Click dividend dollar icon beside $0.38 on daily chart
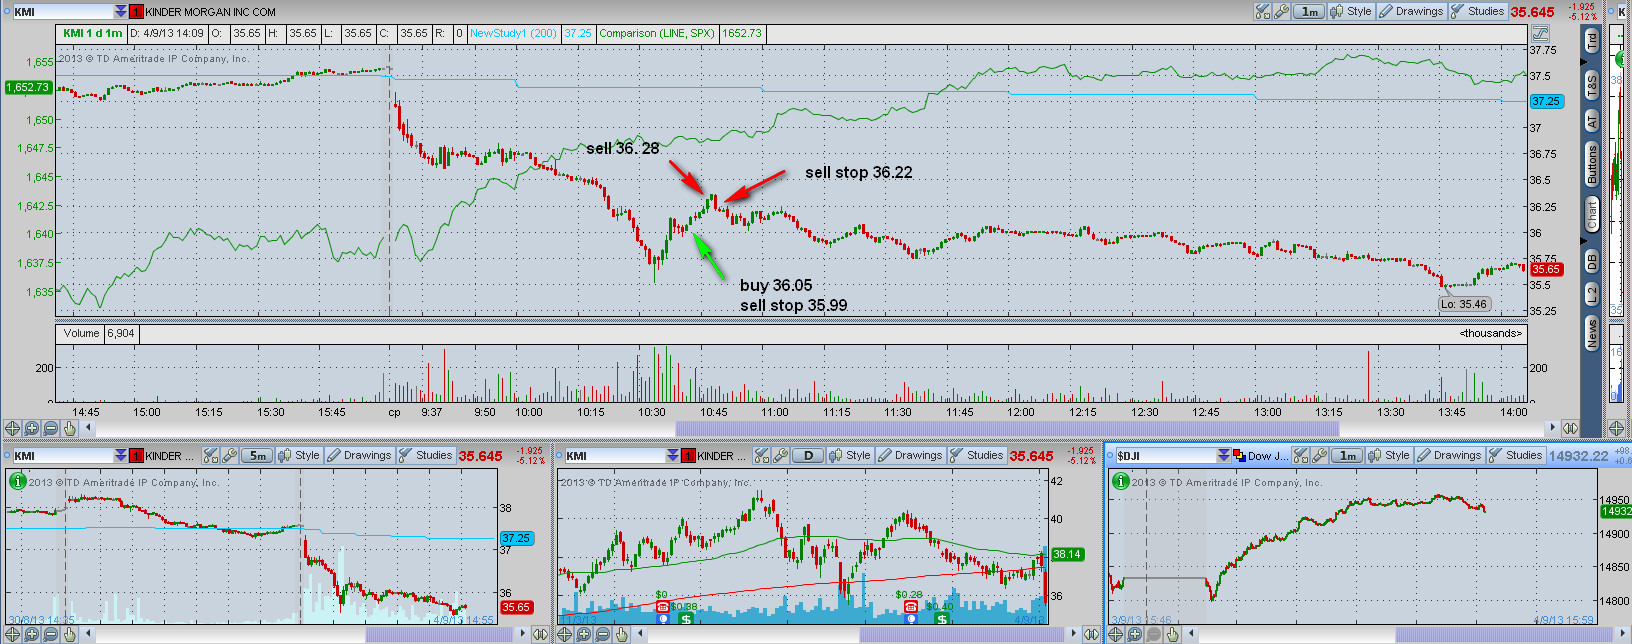Viewport: 1632px width, 644px height. pos(687,619)
